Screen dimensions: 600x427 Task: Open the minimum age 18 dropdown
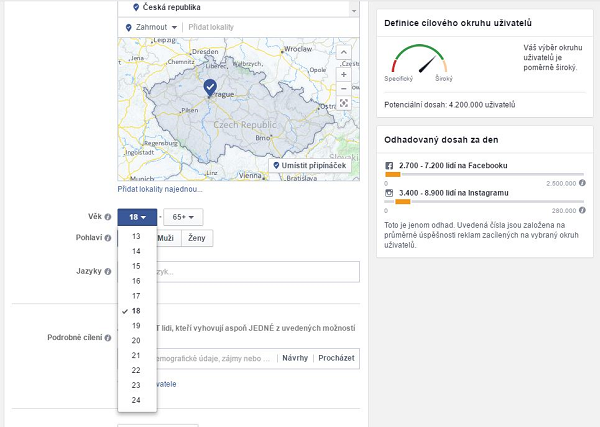(x=137, y=217)
